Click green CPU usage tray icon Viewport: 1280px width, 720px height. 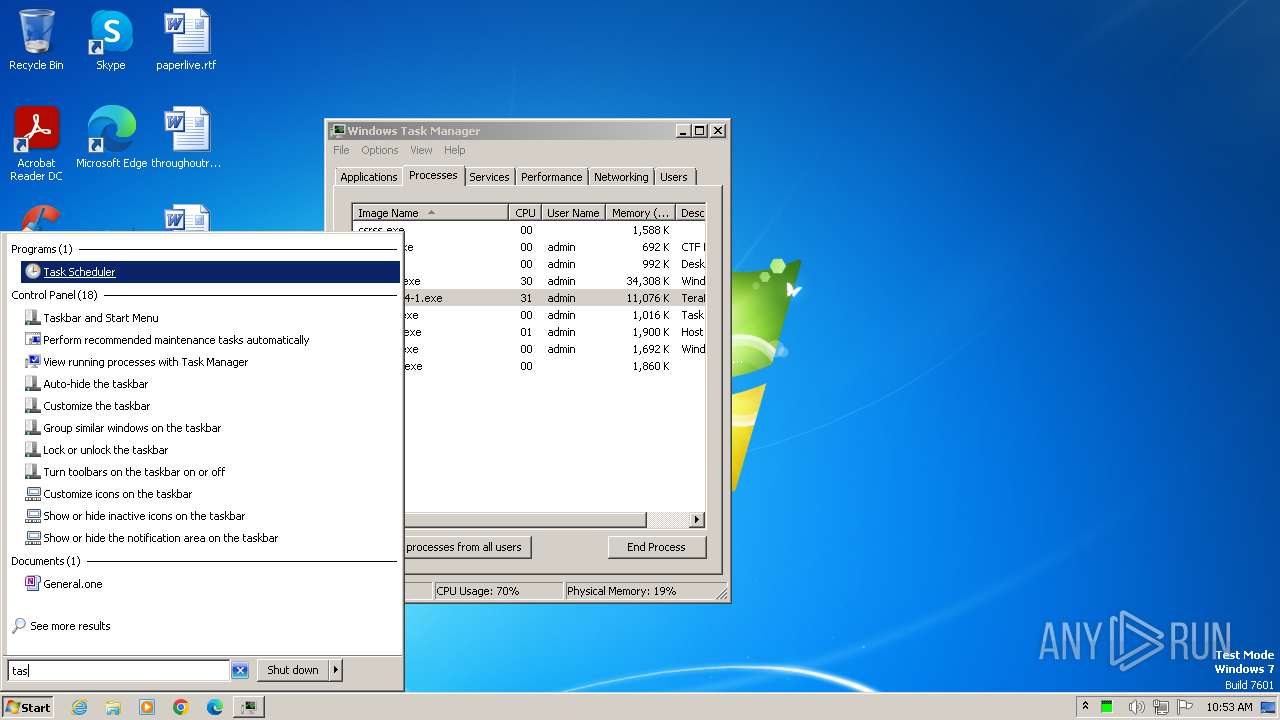pos(1107,707)
